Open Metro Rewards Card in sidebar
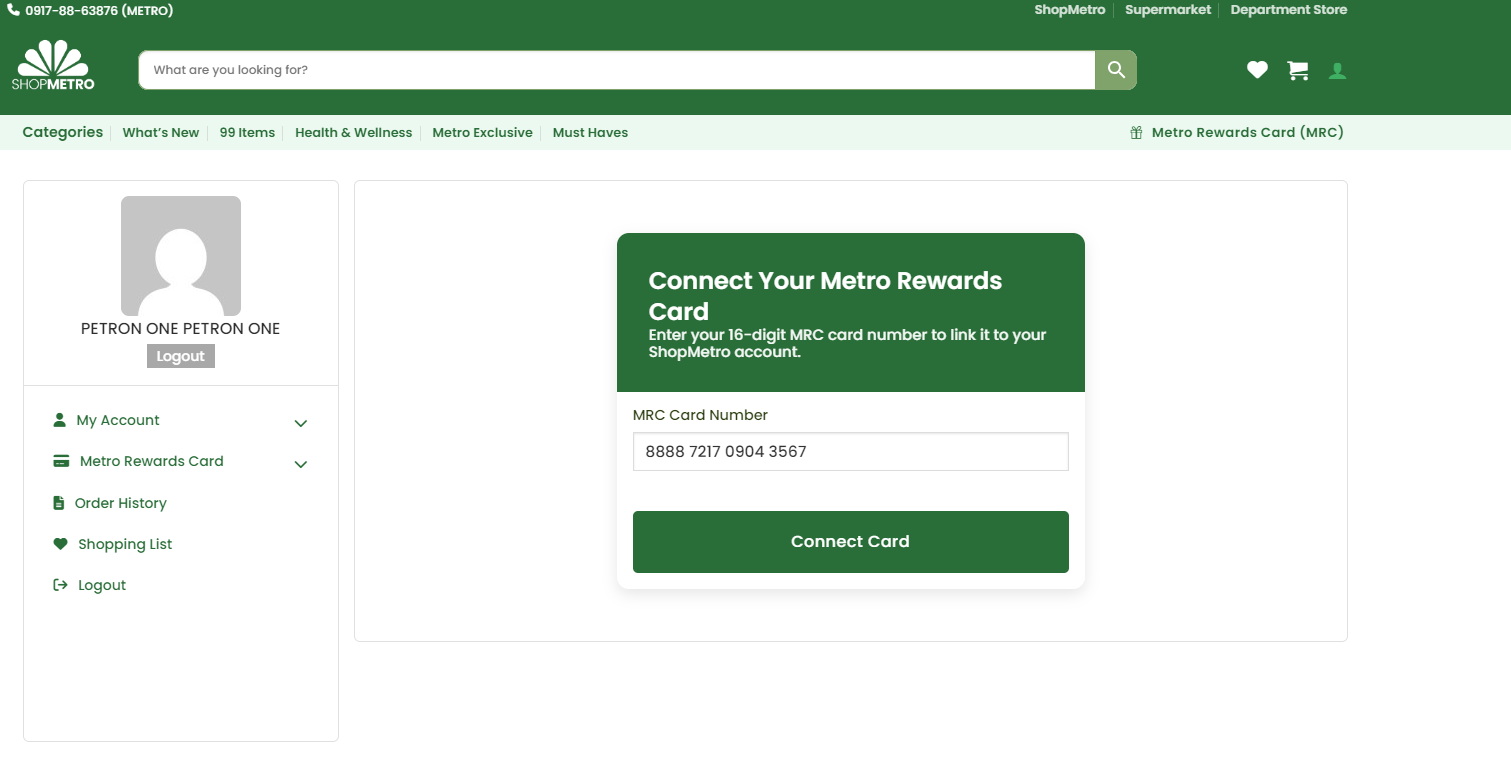Screen dimensions: 1511x761 coord(151,461)
